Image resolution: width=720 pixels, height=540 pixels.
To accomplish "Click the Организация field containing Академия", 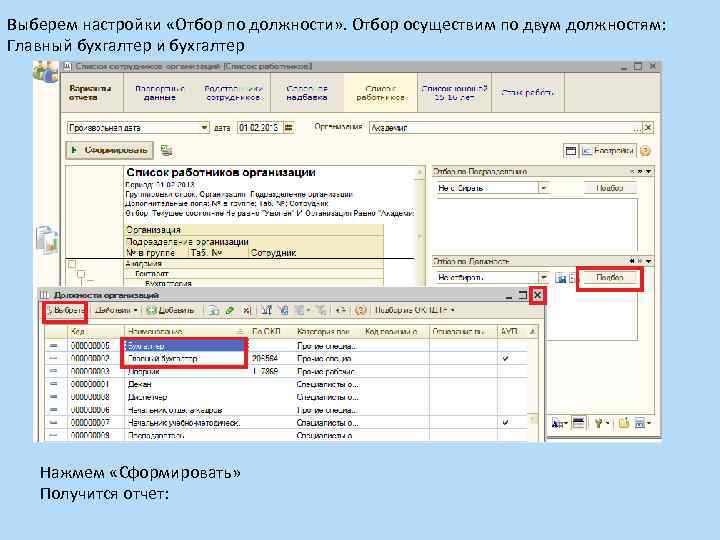I will (x=501, y=128).
